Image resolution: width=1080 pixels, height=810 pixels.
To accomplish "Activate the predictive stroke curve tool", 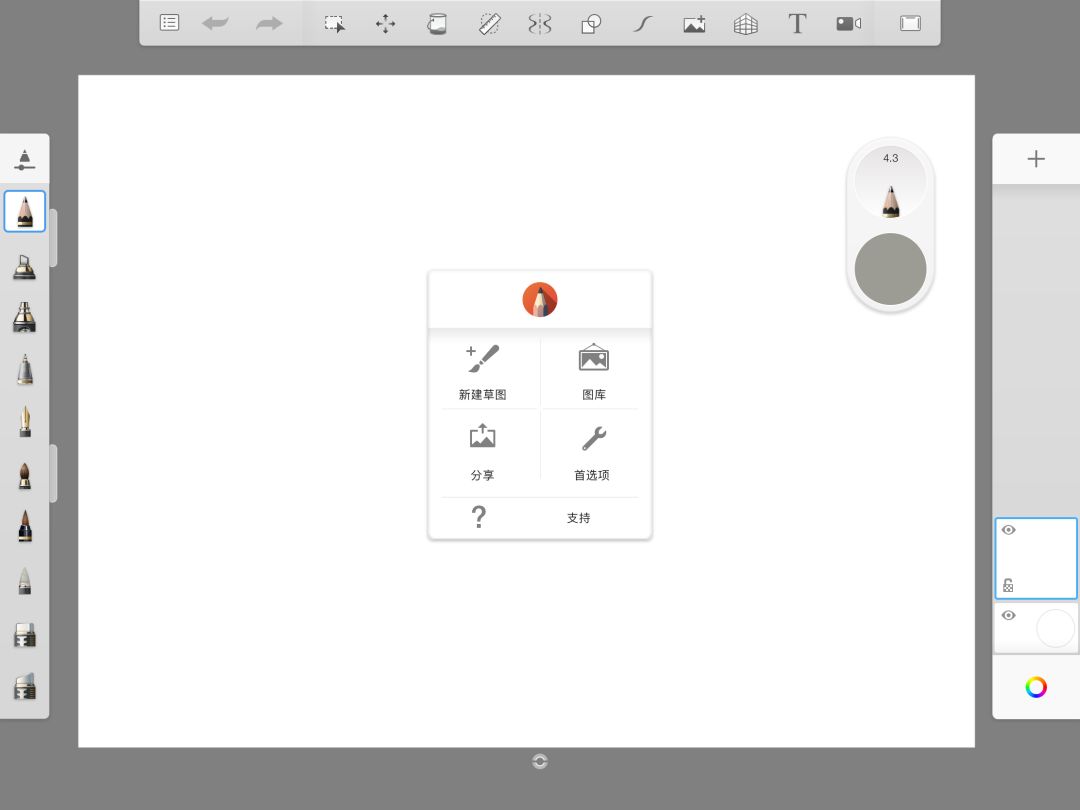I will [x=642, y=24].
